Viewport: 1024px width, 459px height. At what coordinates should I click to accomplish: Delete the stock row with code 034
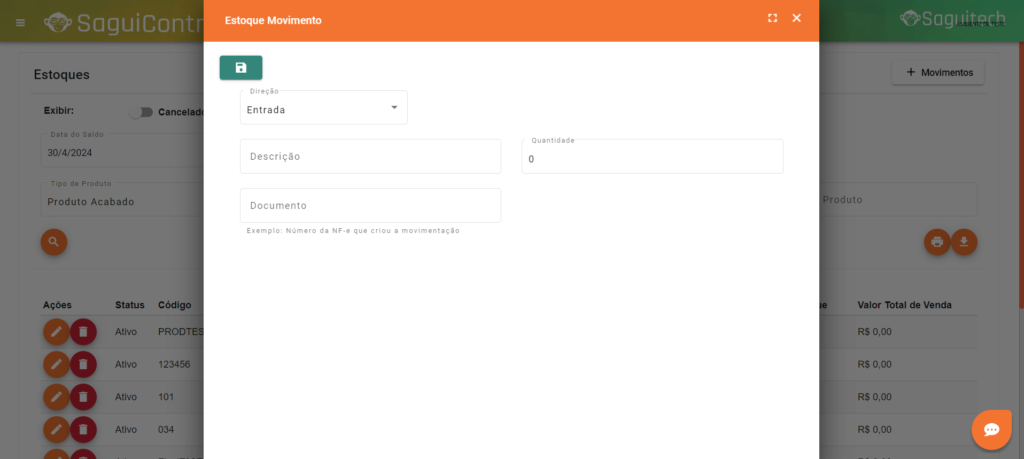84,430
